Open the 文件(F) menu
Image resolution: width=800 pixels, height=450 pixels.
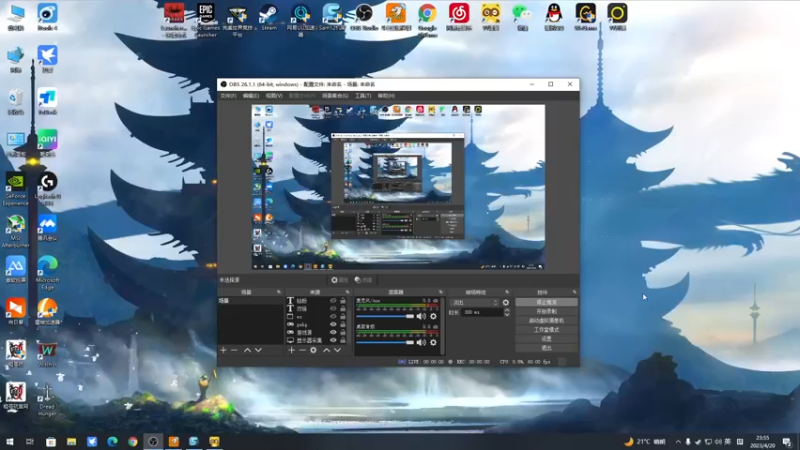point(228,96)
